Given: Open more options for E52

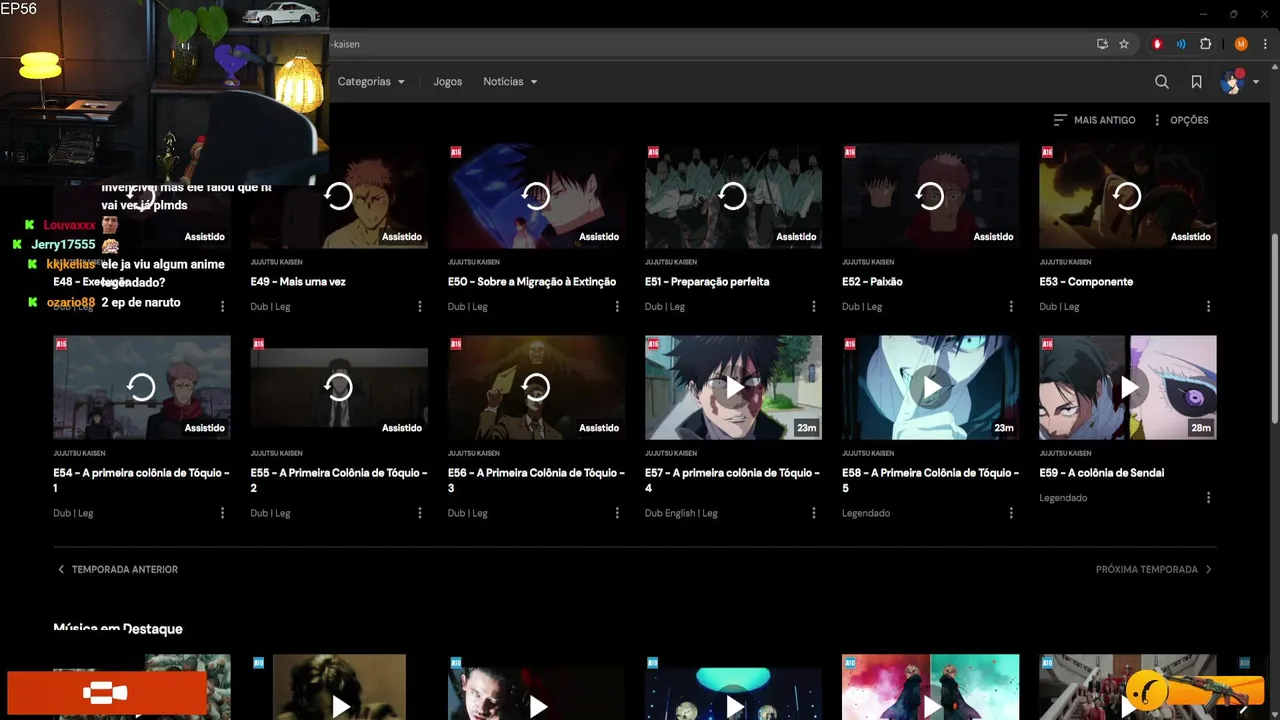Looking at the screenshot, I should pyautogui.click(x=1011, y=307).
